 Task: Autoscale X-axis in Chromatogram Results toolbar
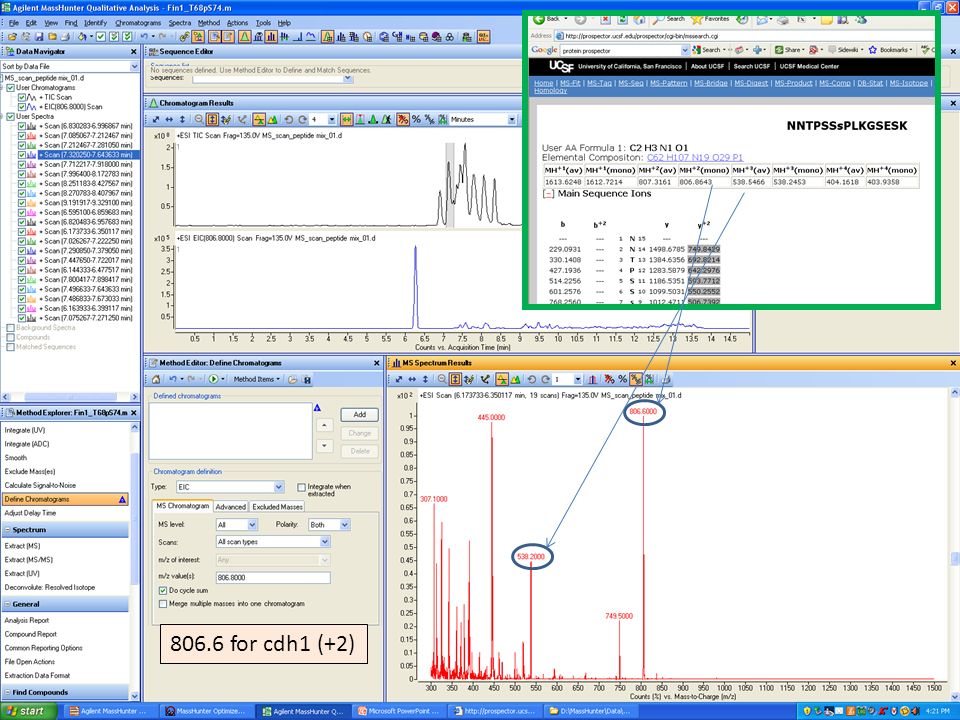click(x=169, y=119)
